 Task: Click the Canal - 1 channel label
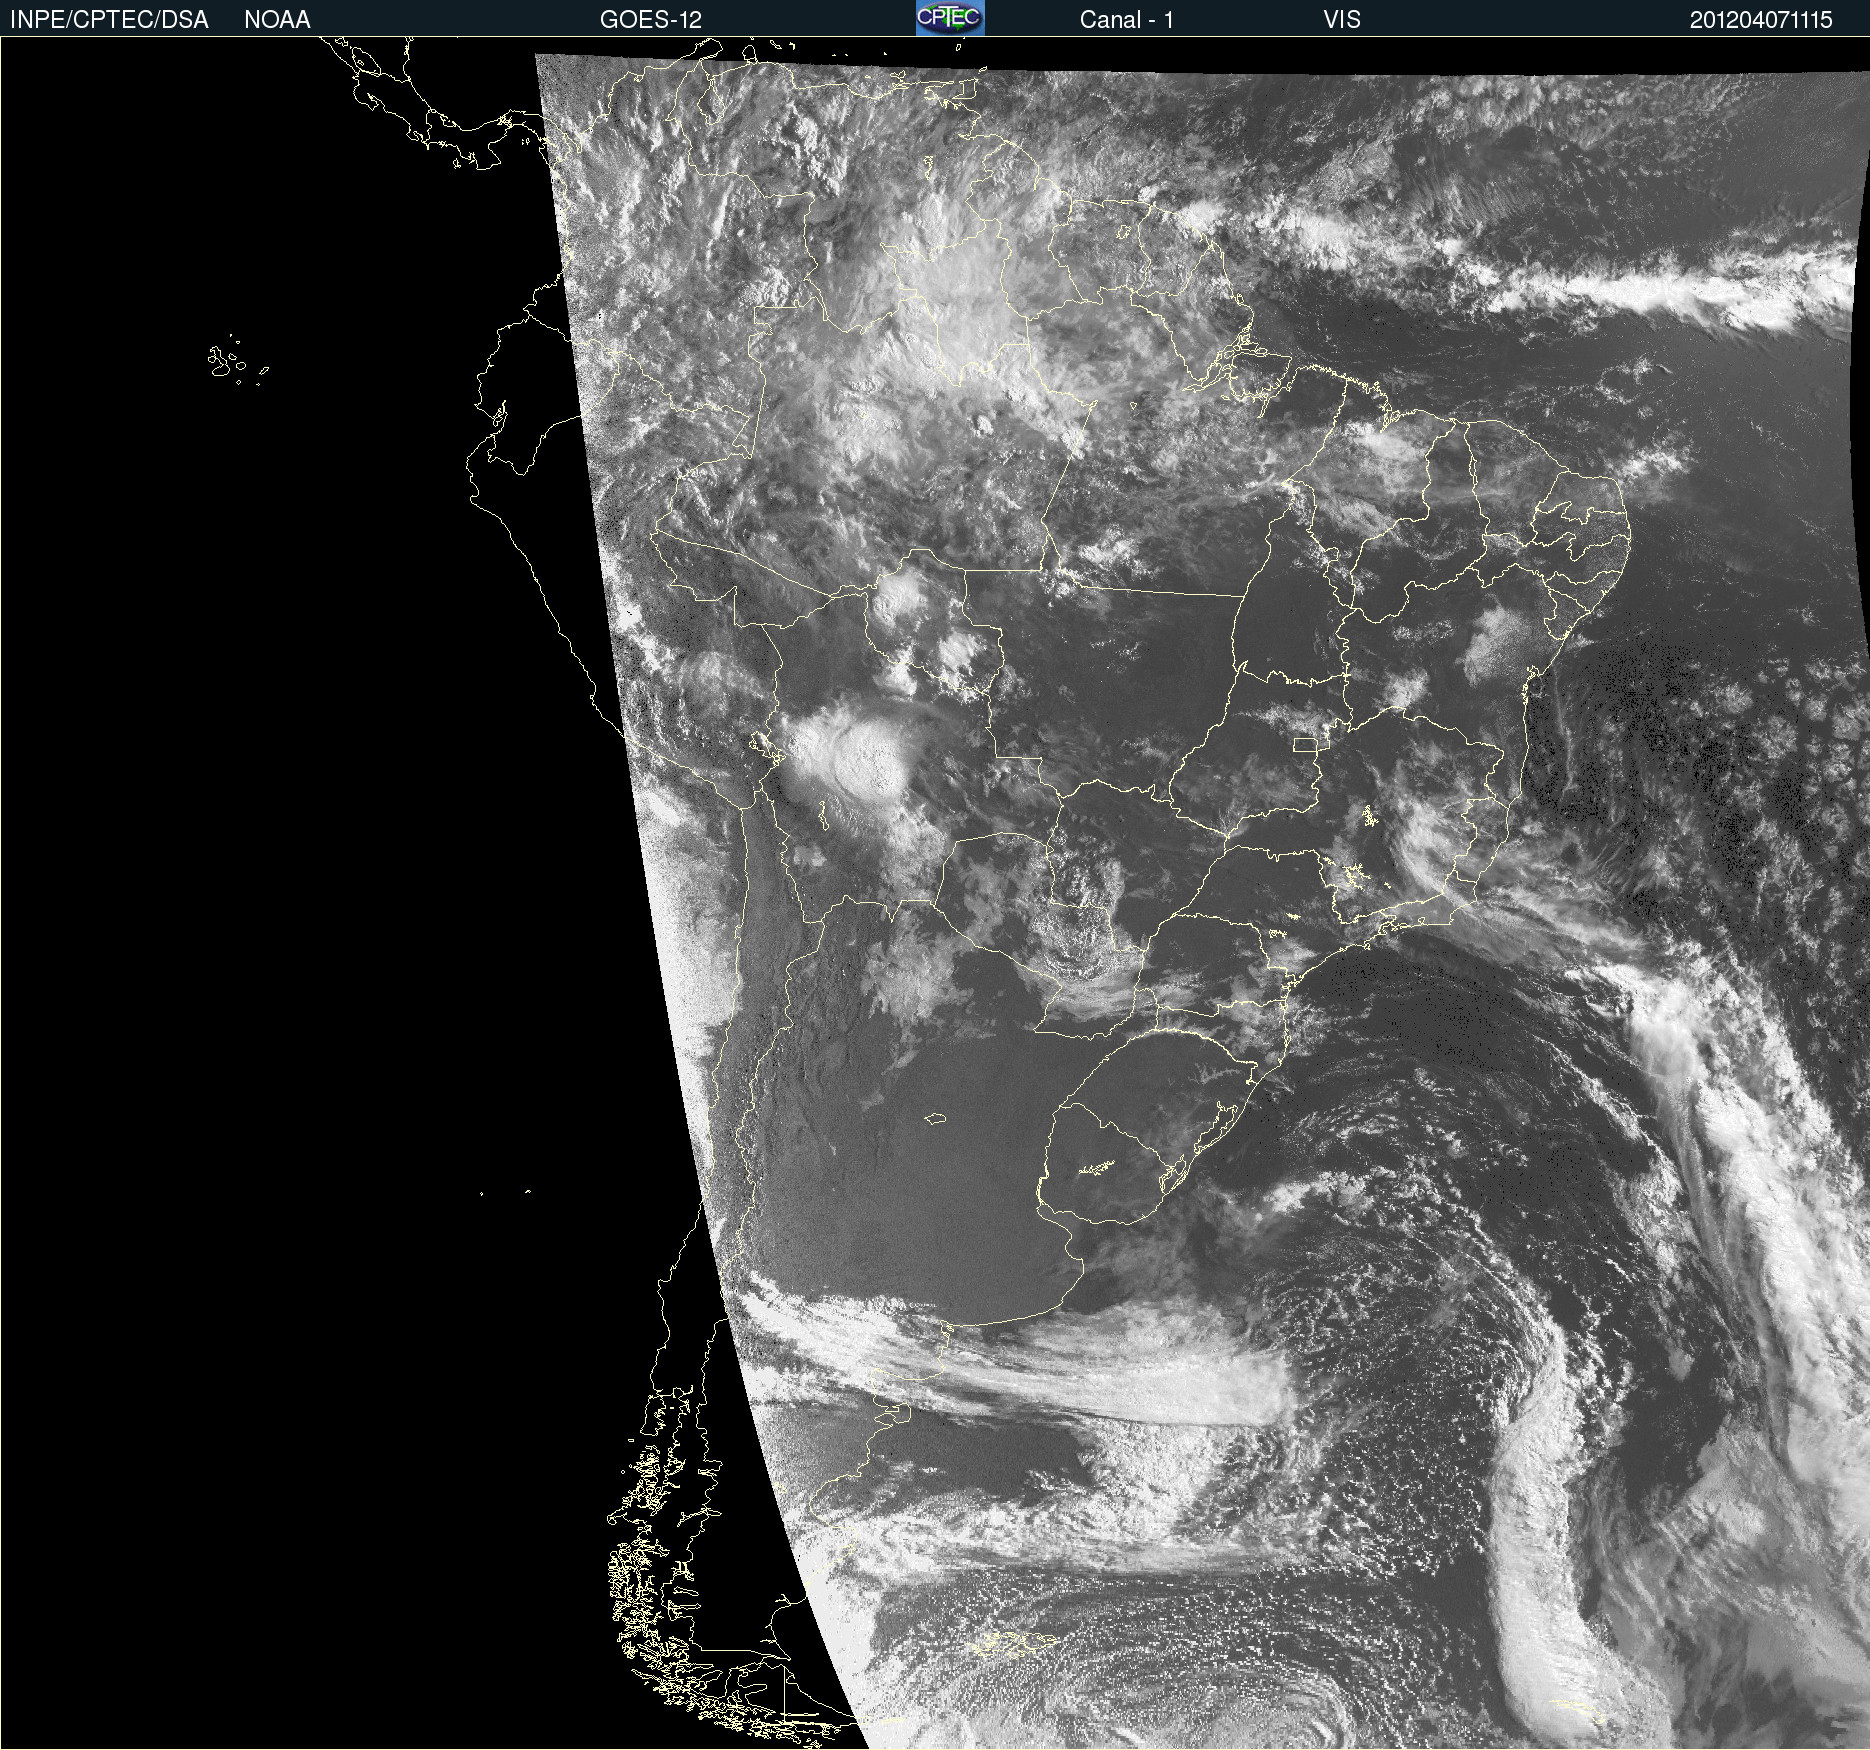point(1126,20)
